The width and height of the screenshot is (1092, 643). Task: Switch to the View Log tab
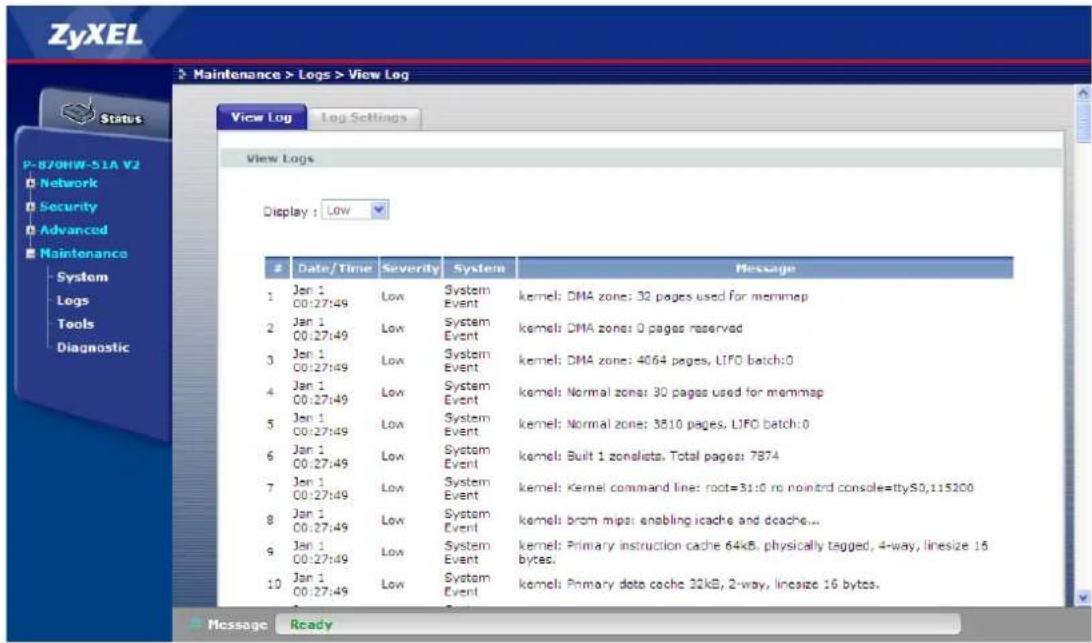[x=261, y=117]
